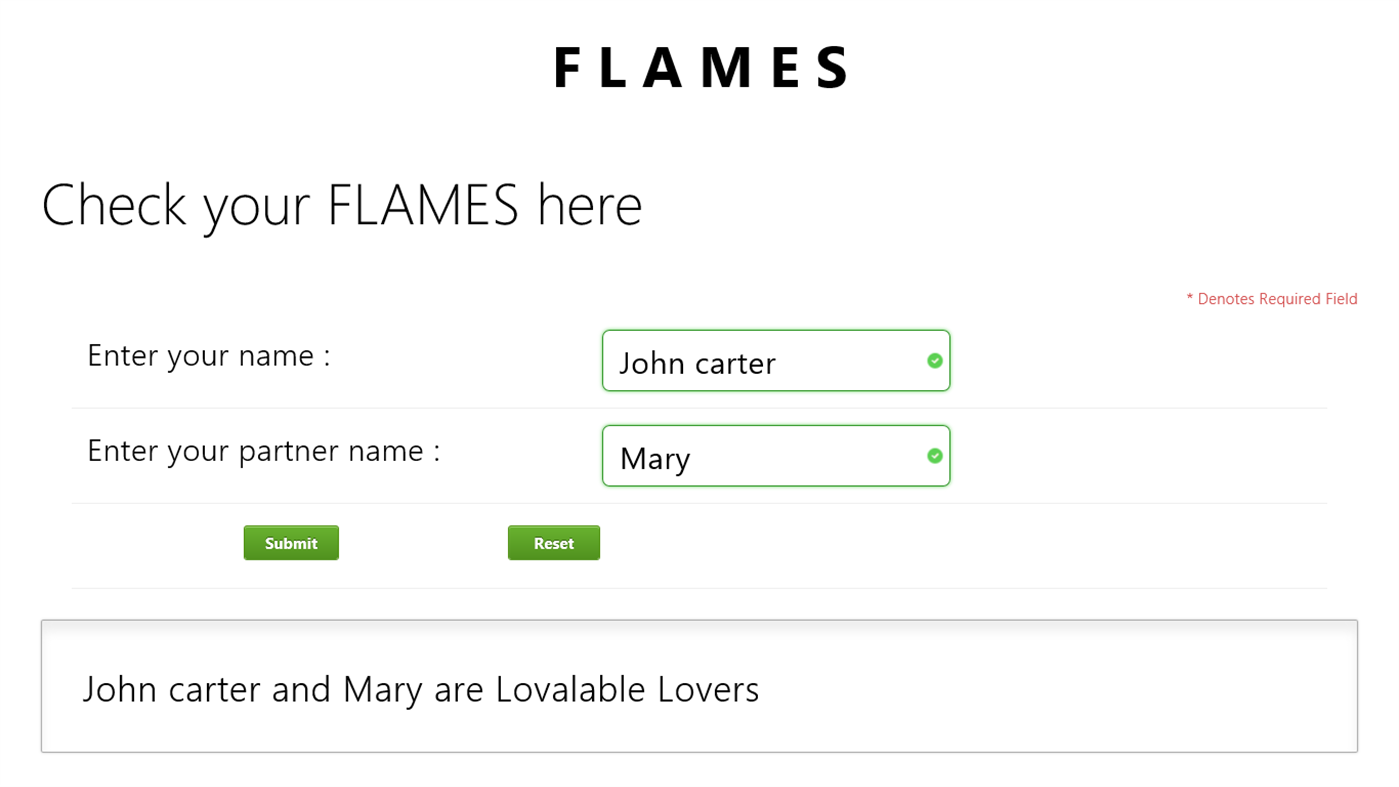Focus the partner name input containing Mary

765,457
